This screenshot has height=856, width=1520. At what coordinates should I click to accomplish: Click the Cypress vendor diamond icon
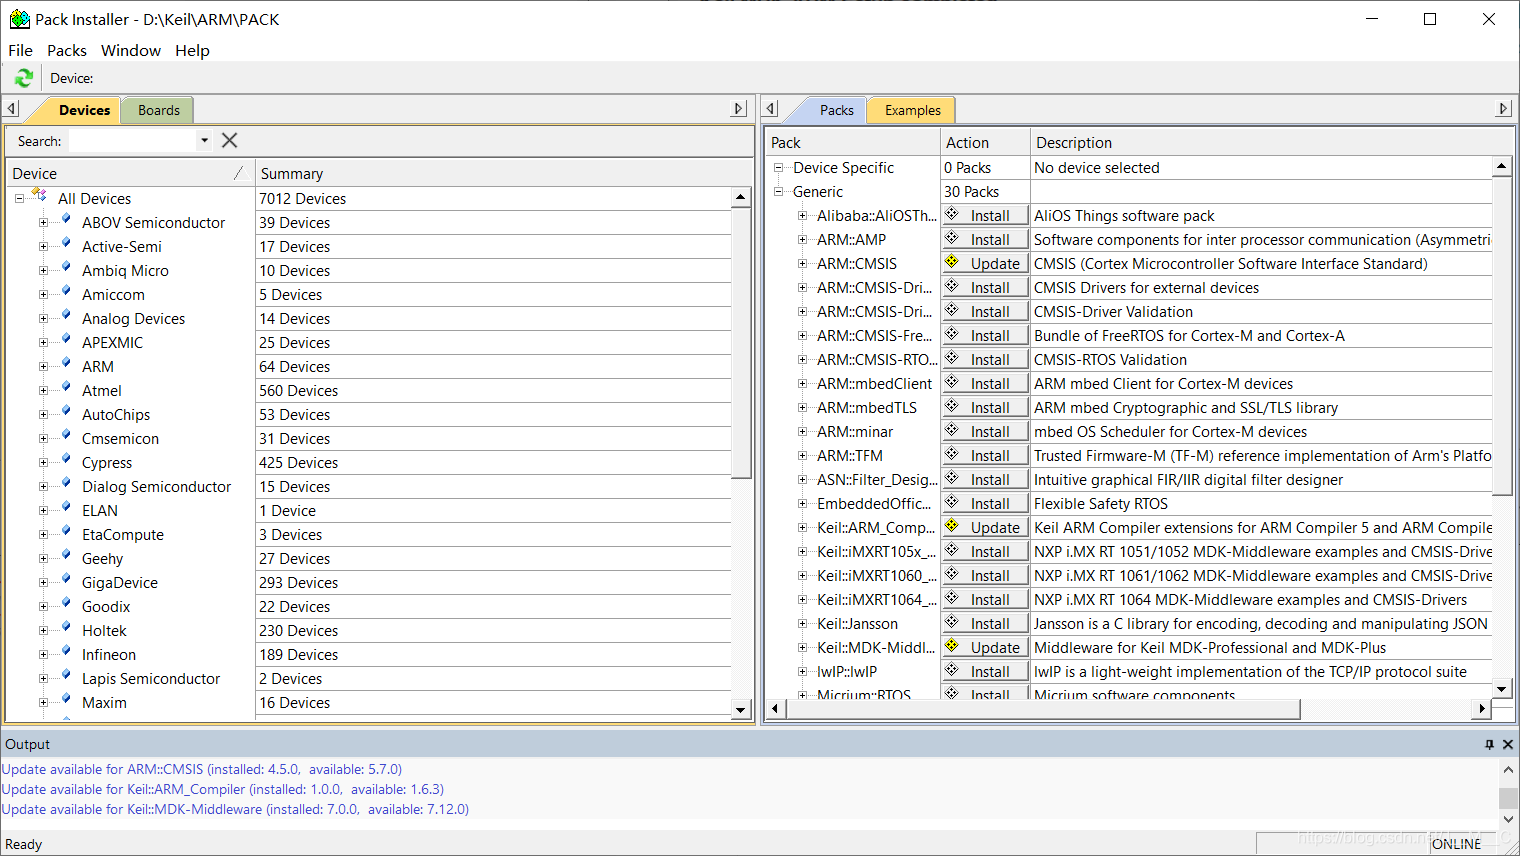point(66,460)
